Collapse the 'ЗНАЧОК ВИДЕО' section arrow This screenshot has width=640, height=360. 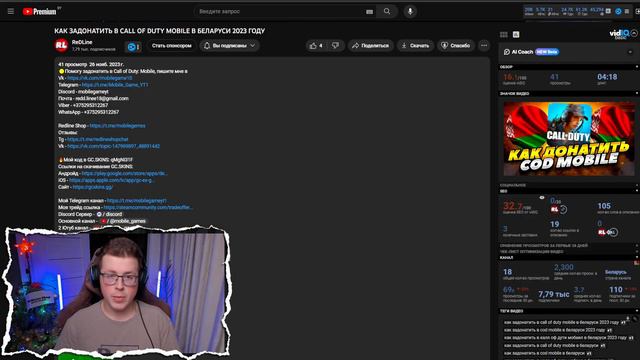point(637,93)
